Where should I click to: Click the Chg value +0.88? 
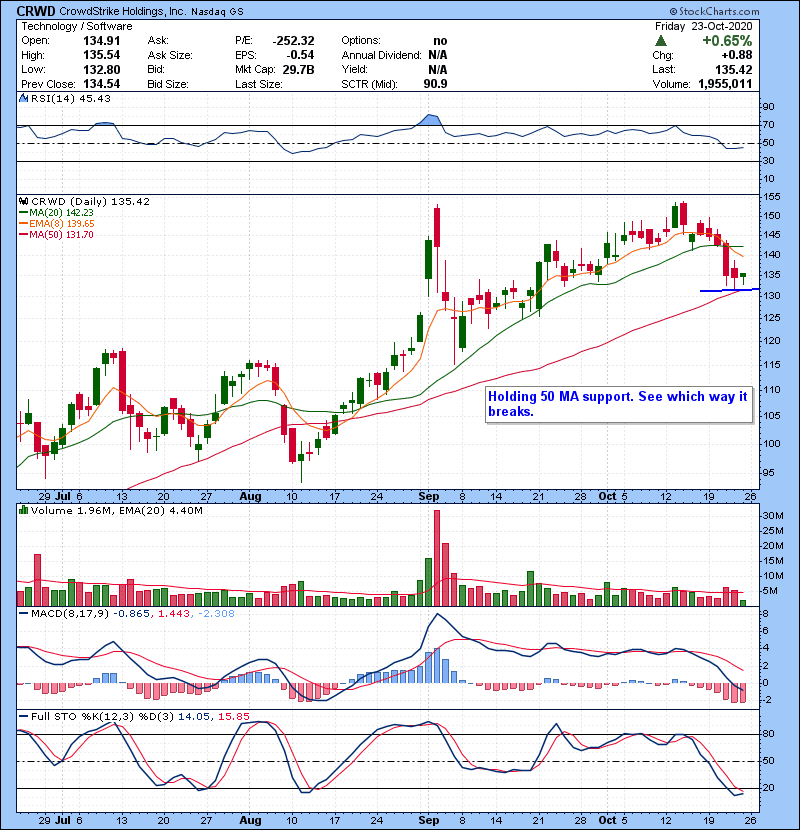pyautogui.click(x=736, y=55)
